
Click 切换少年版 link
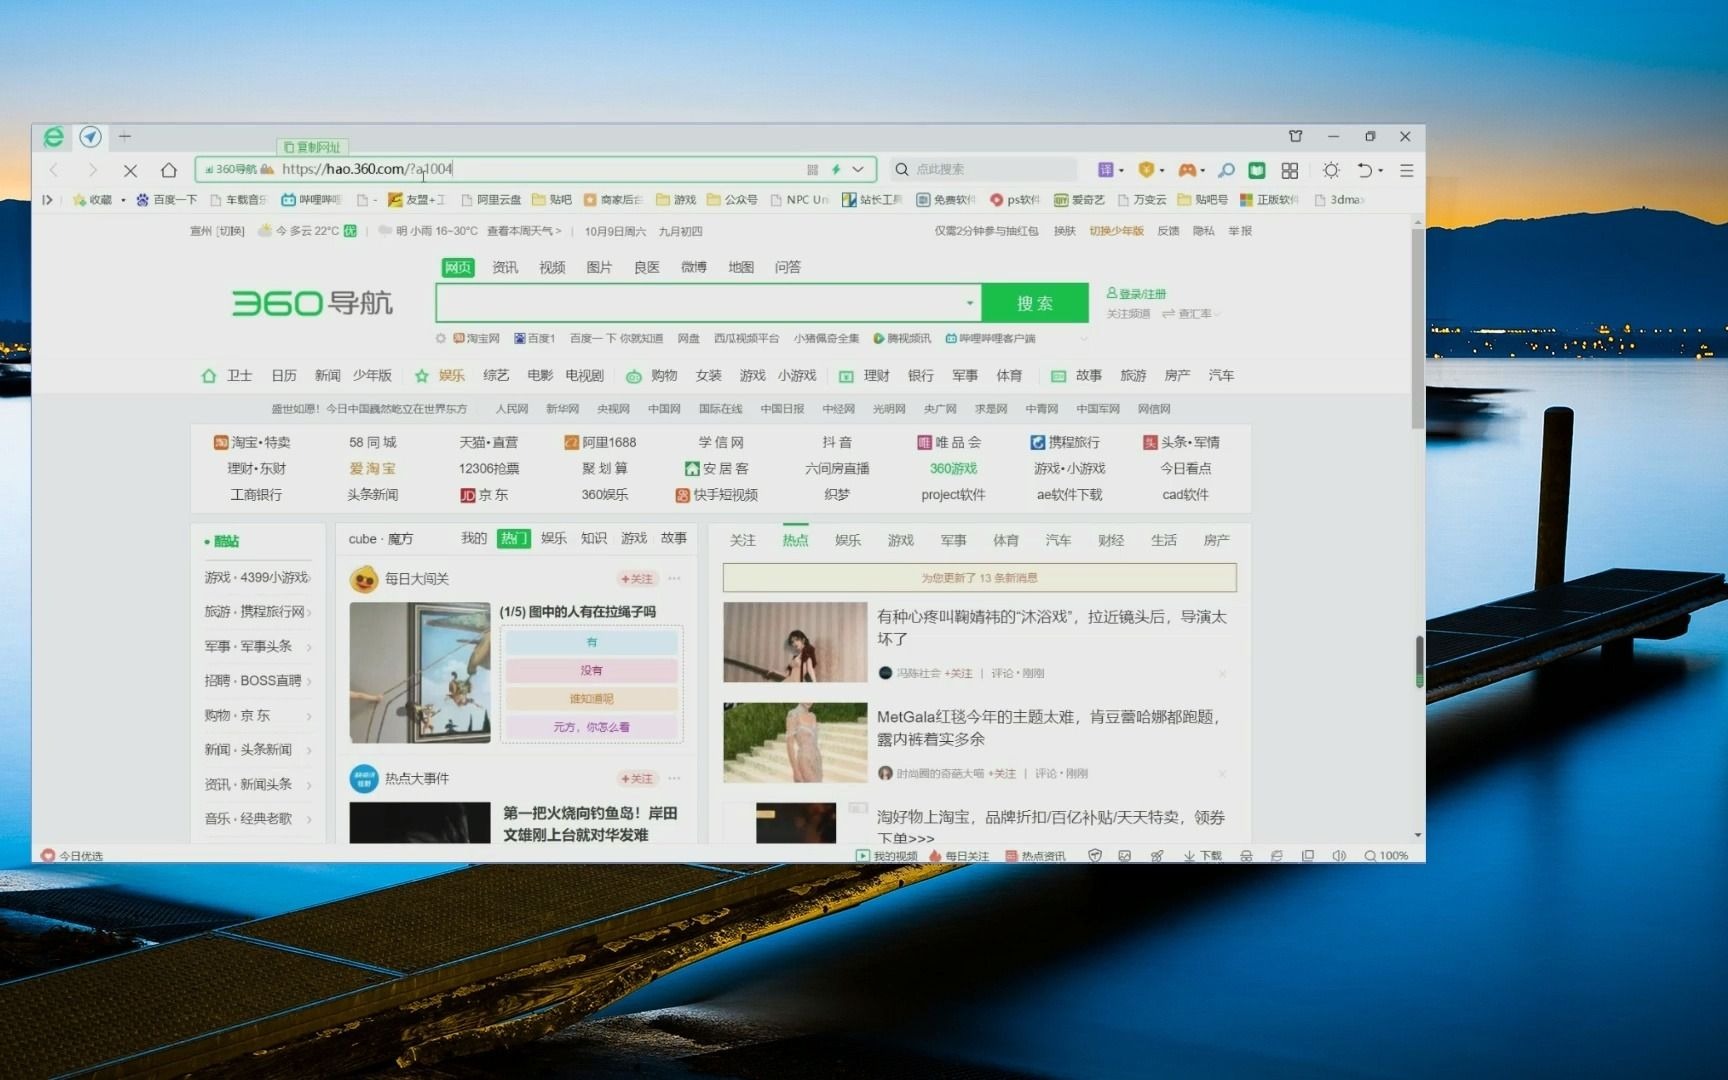1116,231
